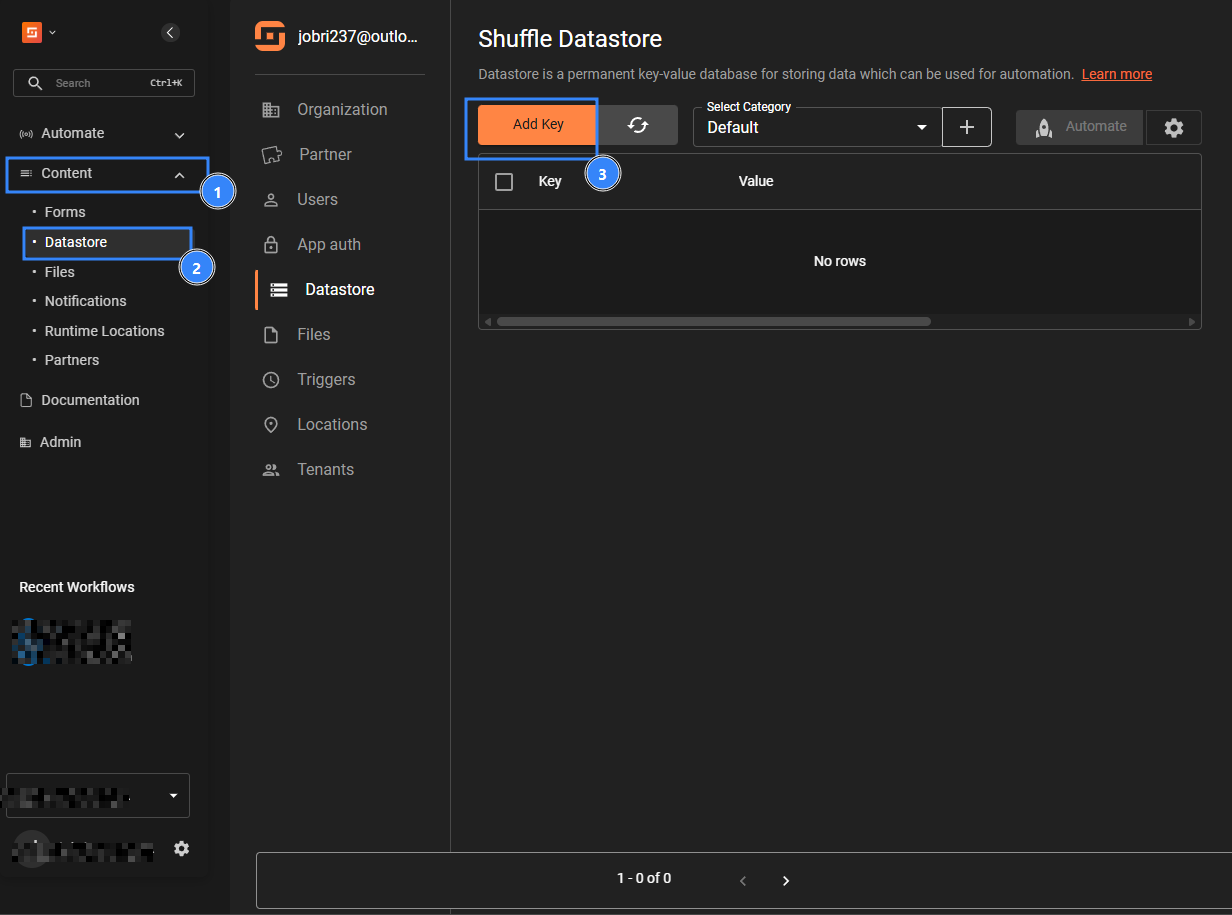
Task: Click the Triggers clock icon in navigation
Action: tap(271, 379)
